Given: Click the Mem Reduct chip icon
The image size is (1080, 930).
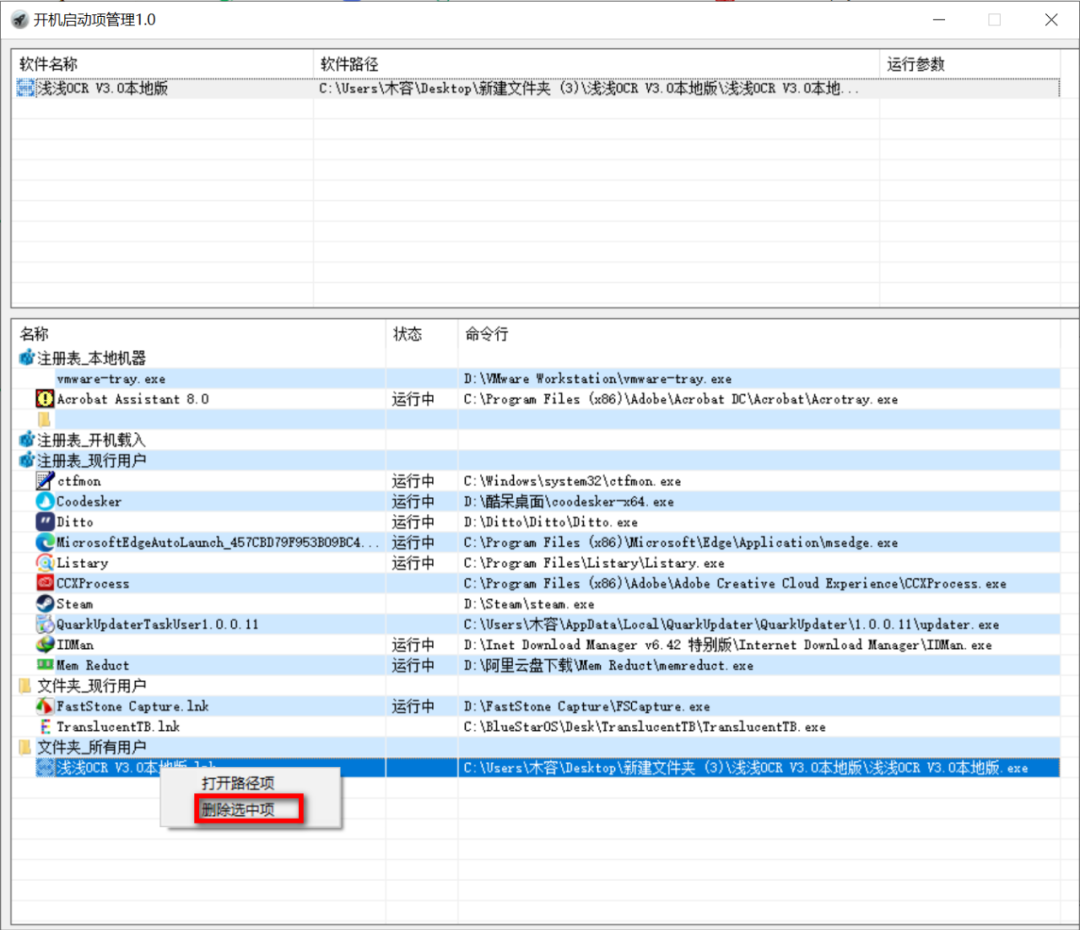Looking at the screenshot, I should click(x=45, y=665).
